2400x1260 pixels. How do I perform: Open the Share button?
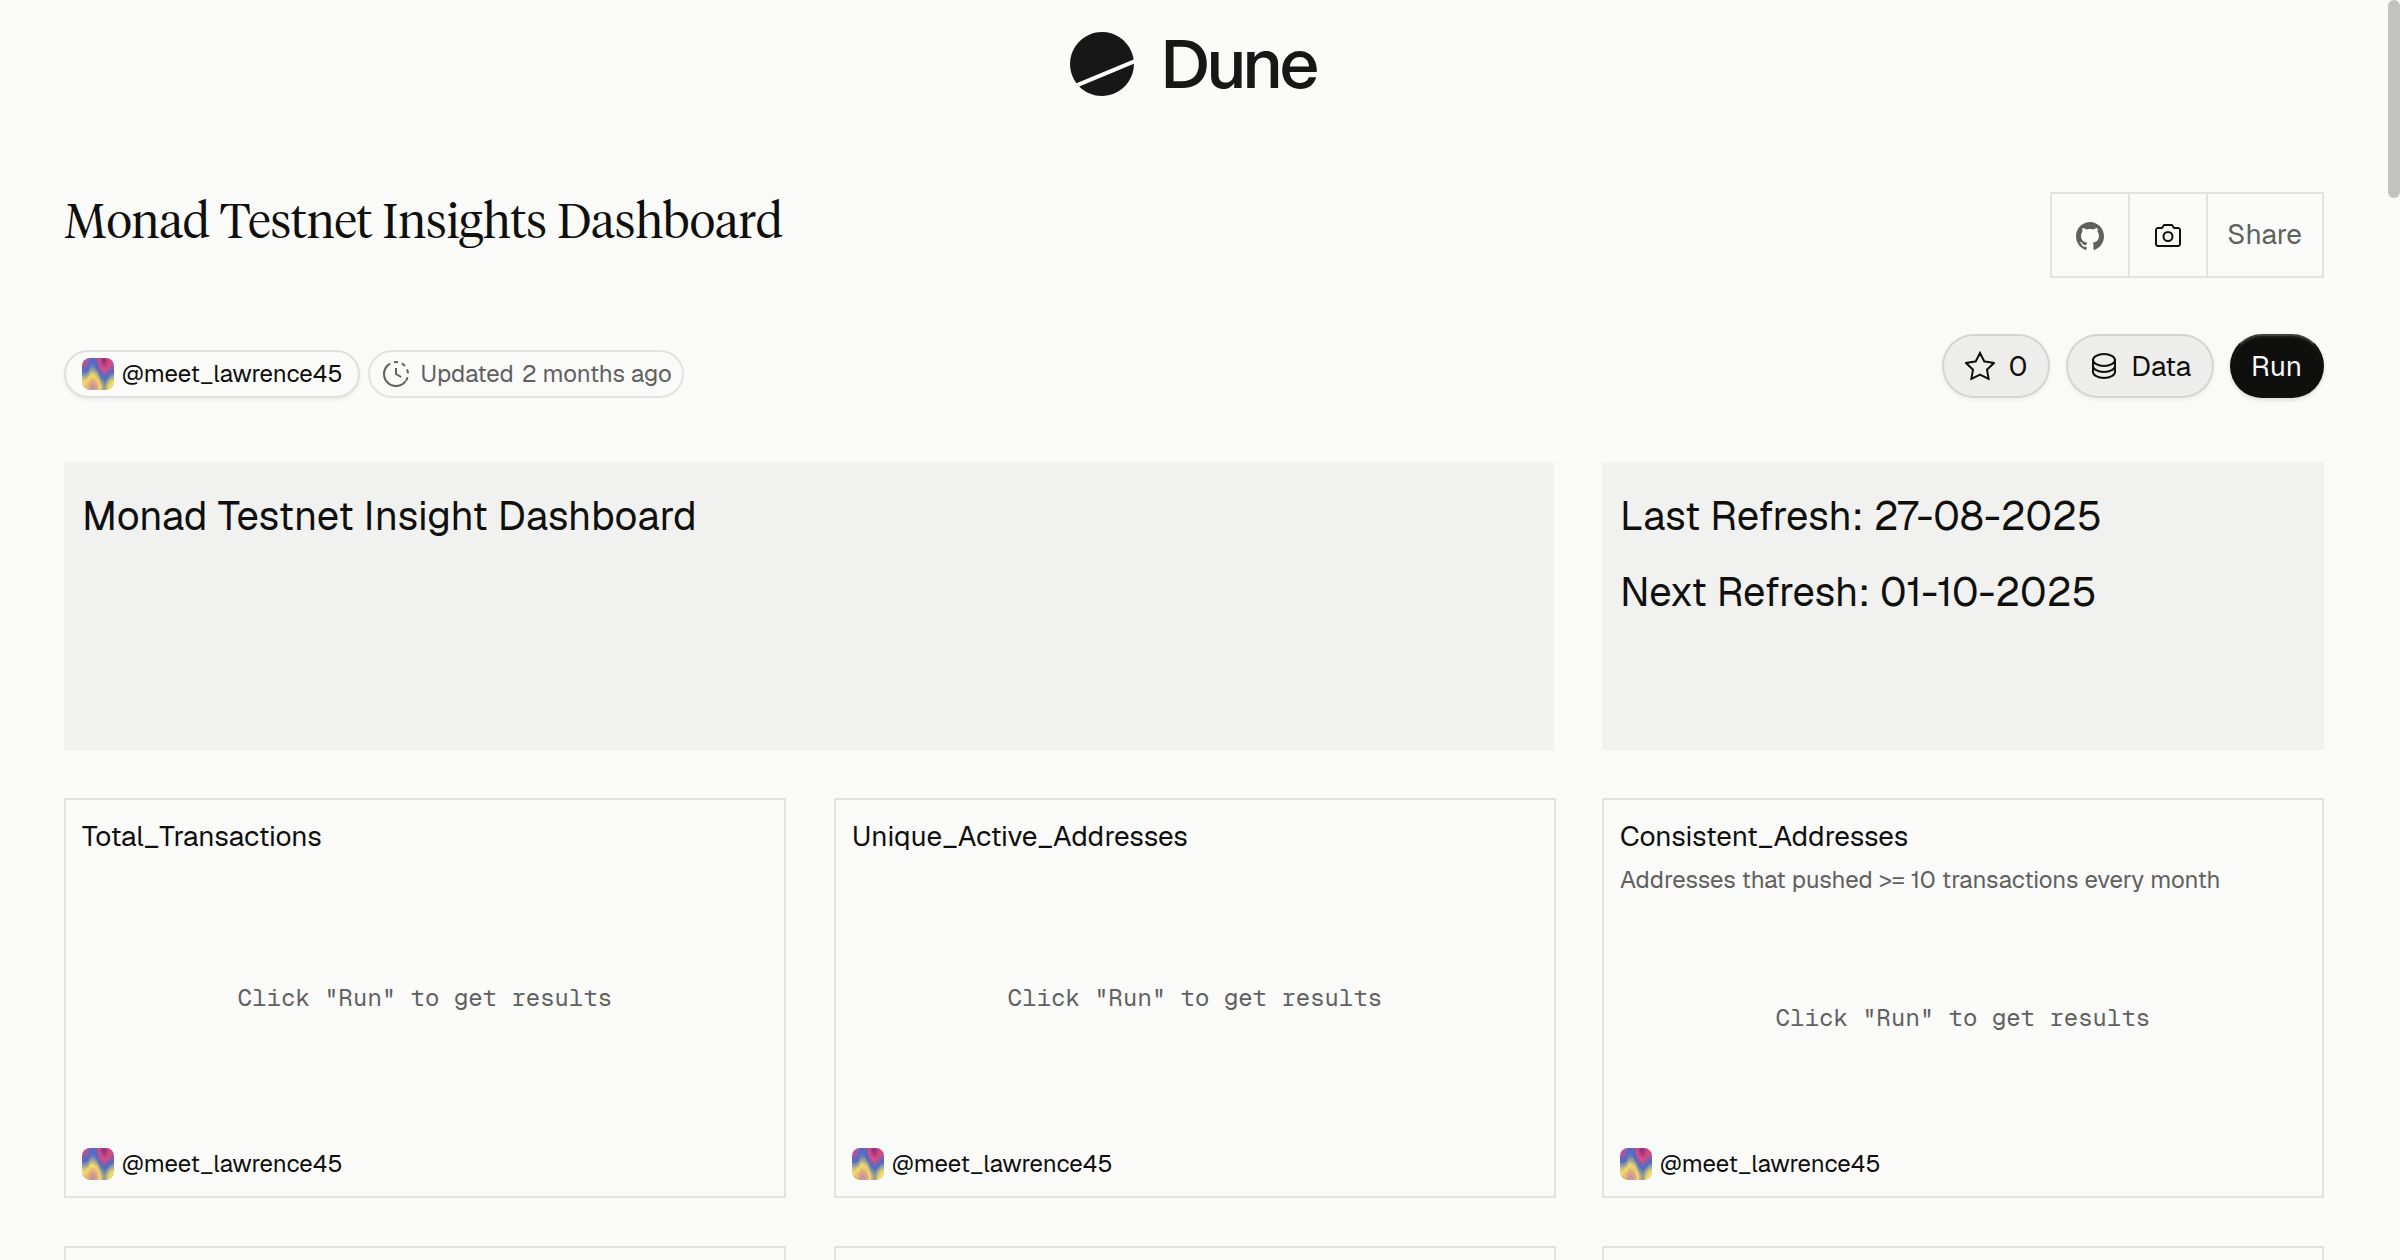click(2265, 235)
